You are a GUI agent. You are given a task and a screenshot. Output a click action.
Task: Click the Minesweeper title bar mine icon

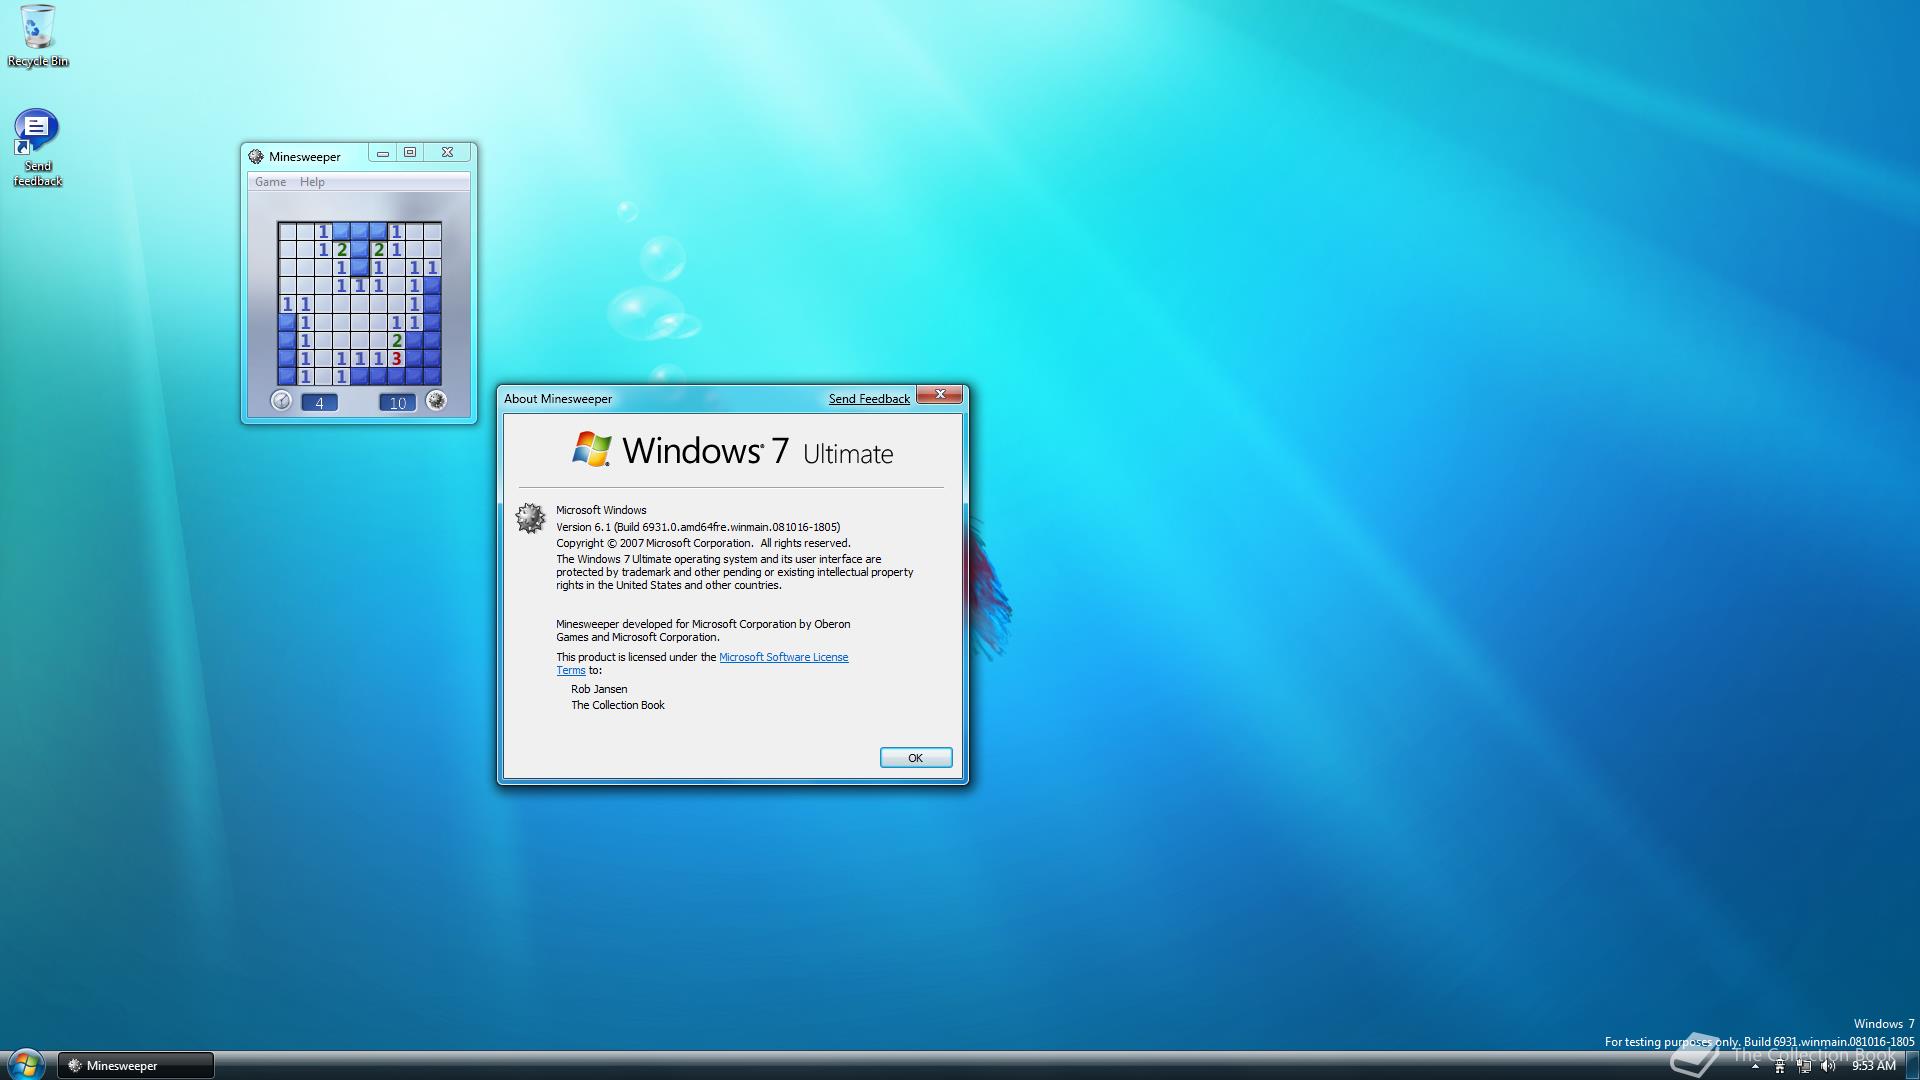pos(256,157)
